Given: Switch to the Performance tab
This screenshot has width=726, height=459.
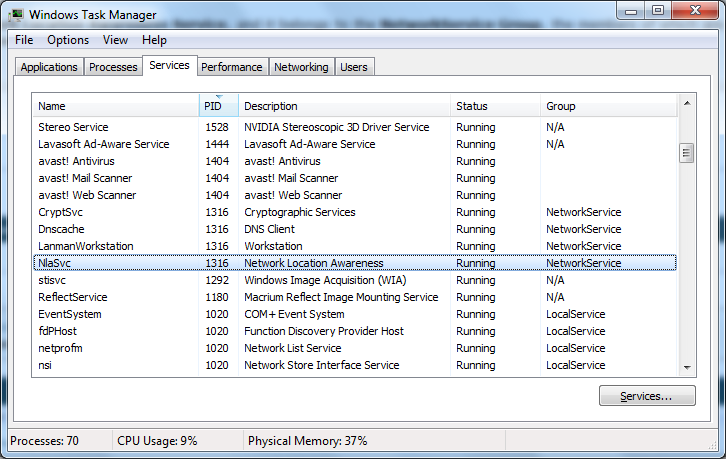Looking at the screenshot, I should tap(232, 67).
